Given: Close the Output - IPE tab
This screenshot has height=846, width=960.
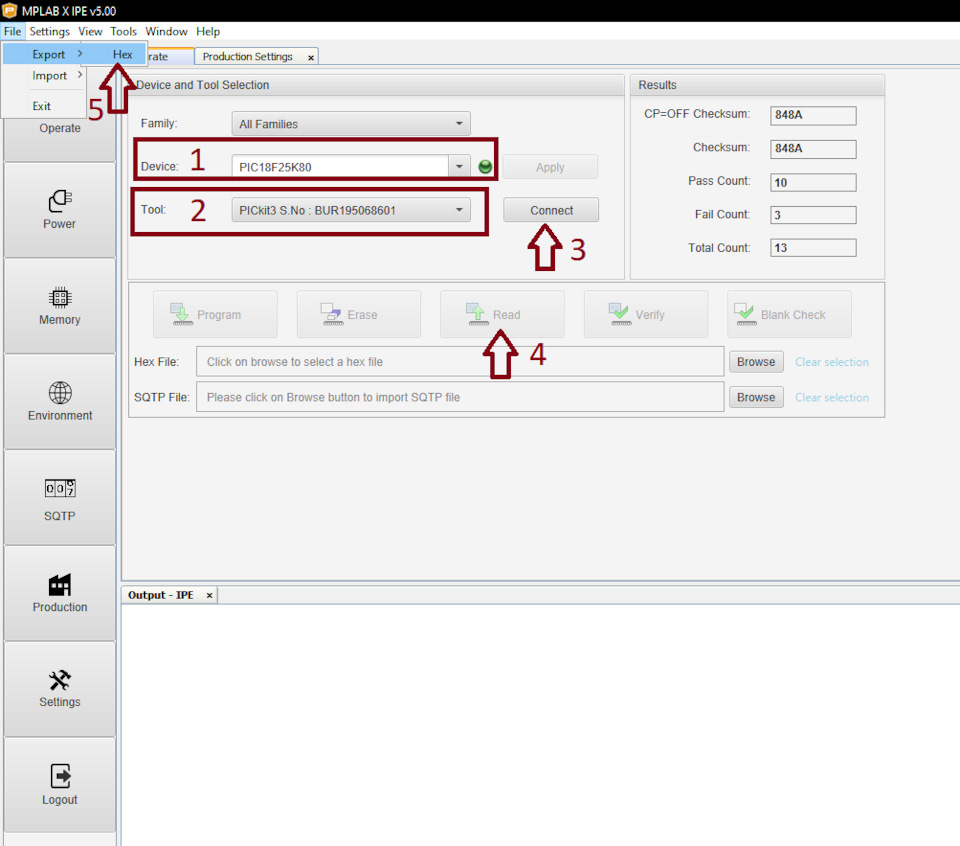Looking at the screenshot, I should pyautogui.click(x=209, y=595).
